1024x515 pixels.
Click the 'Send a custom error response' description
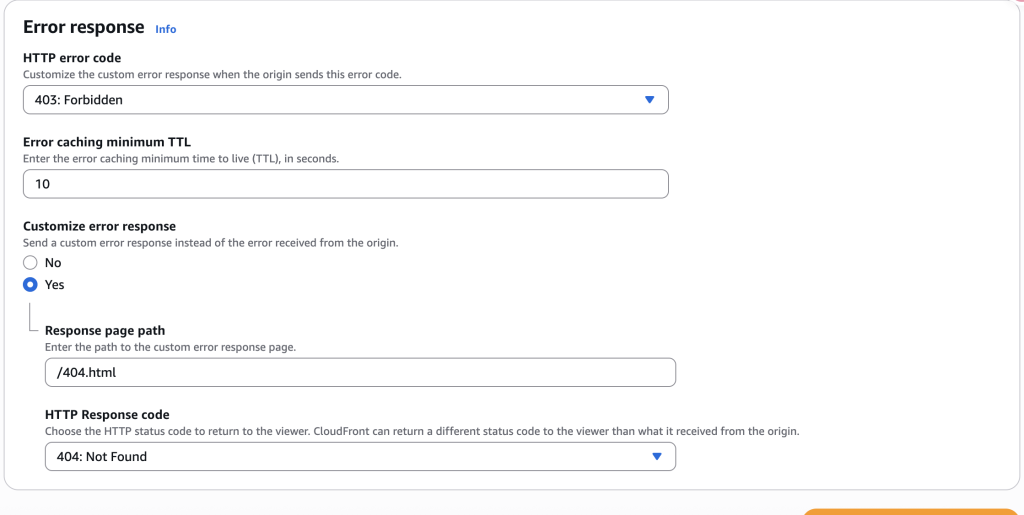click(x=211, y=243)
